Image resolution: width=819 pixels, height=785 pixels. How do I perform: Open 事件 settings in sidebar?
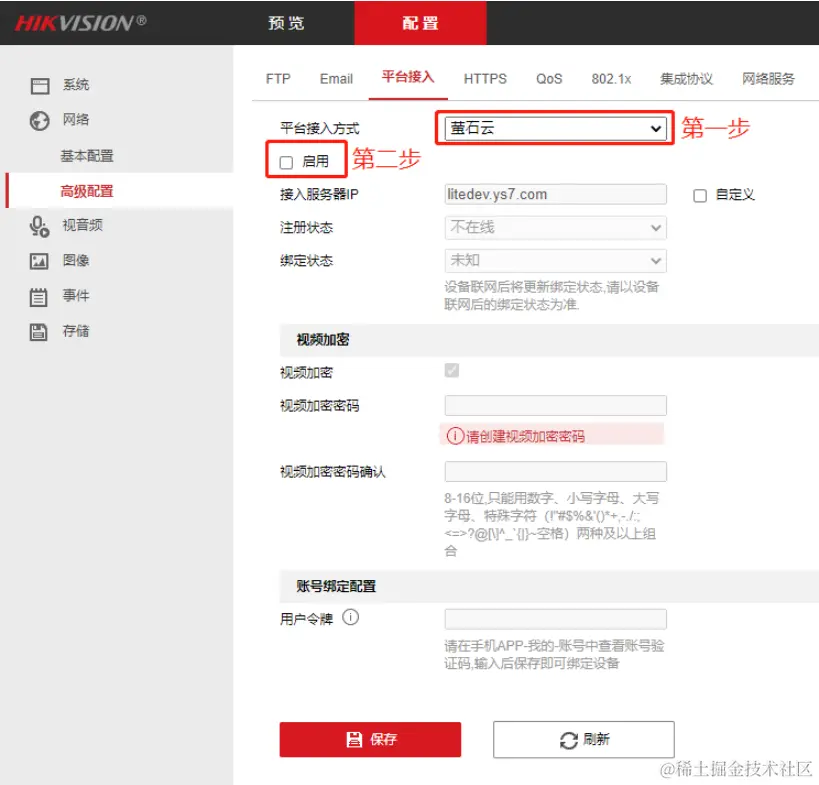pyautogui.click(x=76, y=296)
